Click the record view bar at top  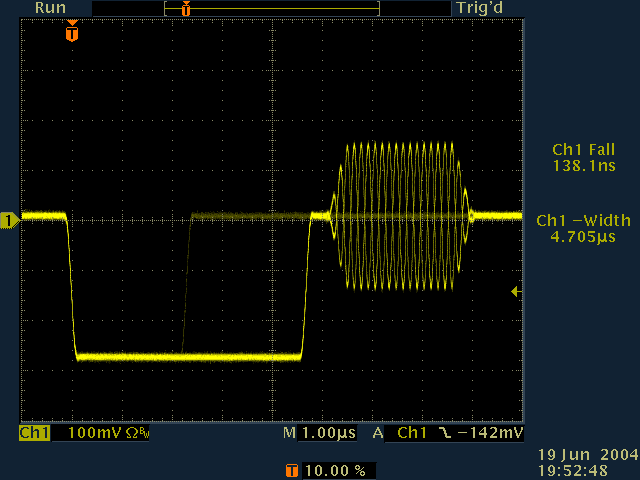(x=272, y=8)
